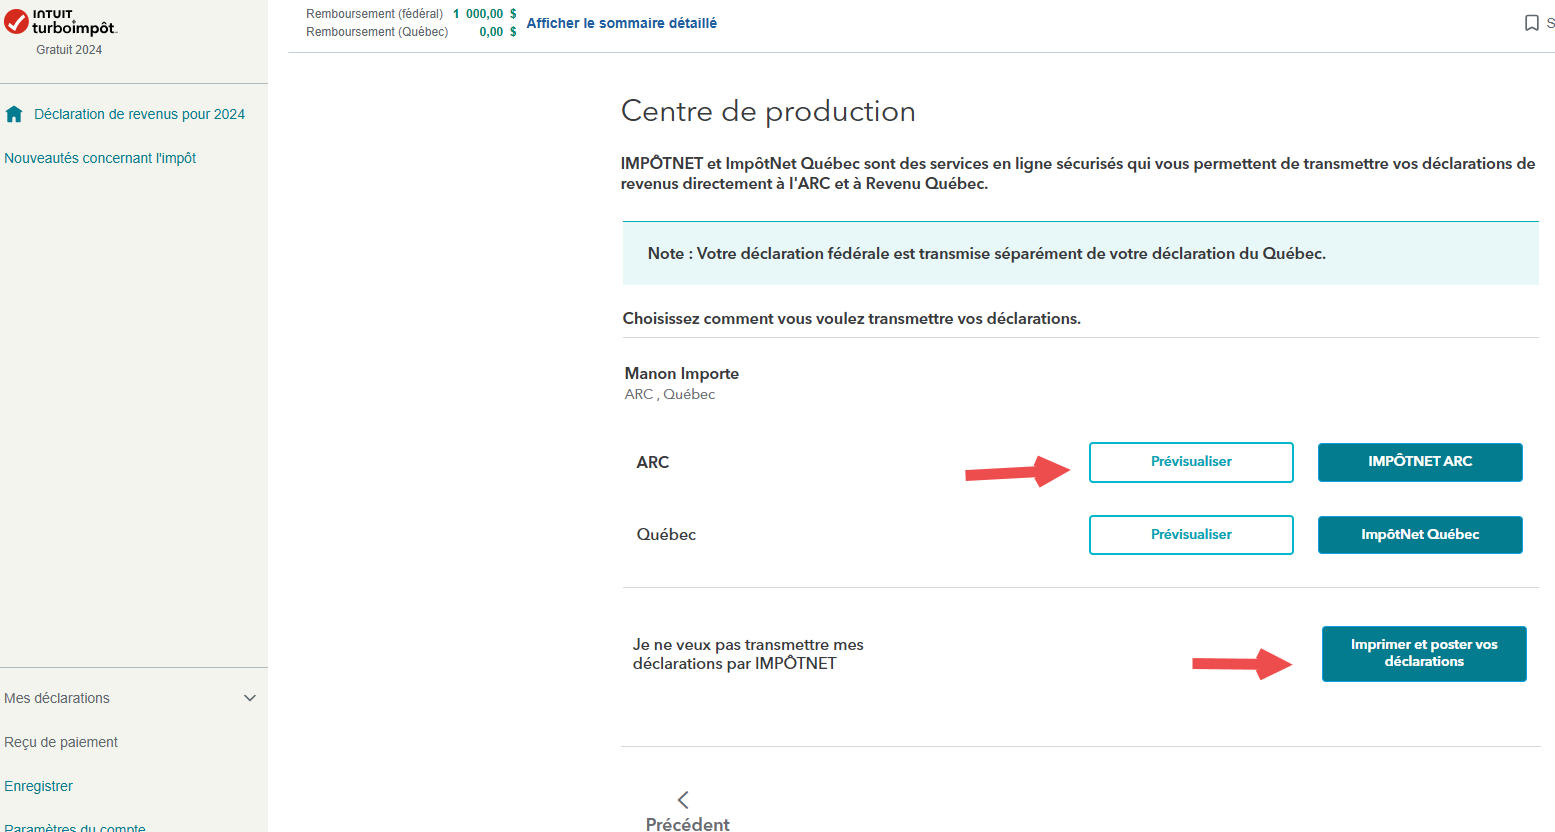The width and height of the screenshot is (1555, 832).
Task: Click the ARC , Québec subtitle
Action: point(670,394)
